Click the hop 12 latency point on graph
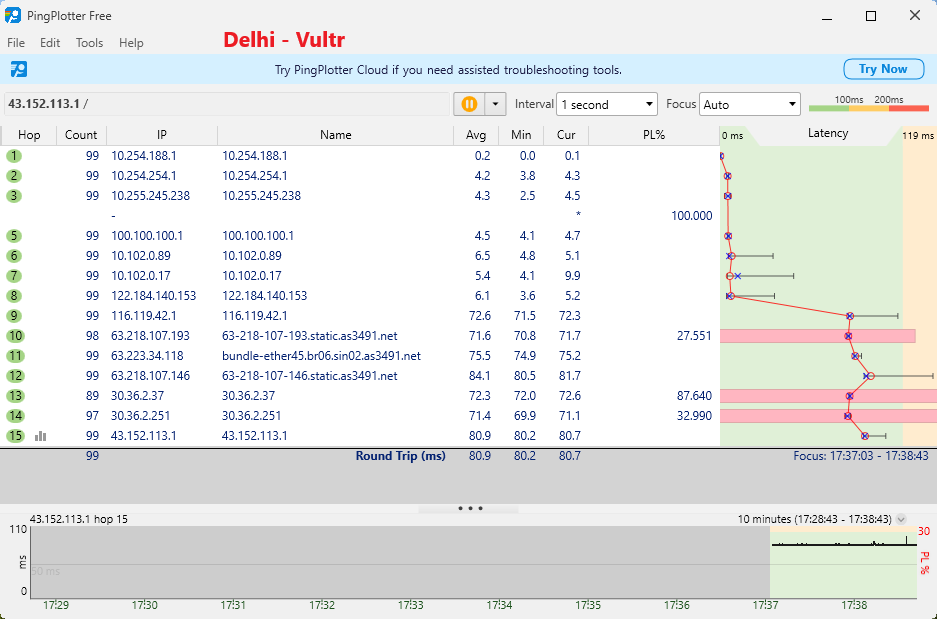 (870, 376)
